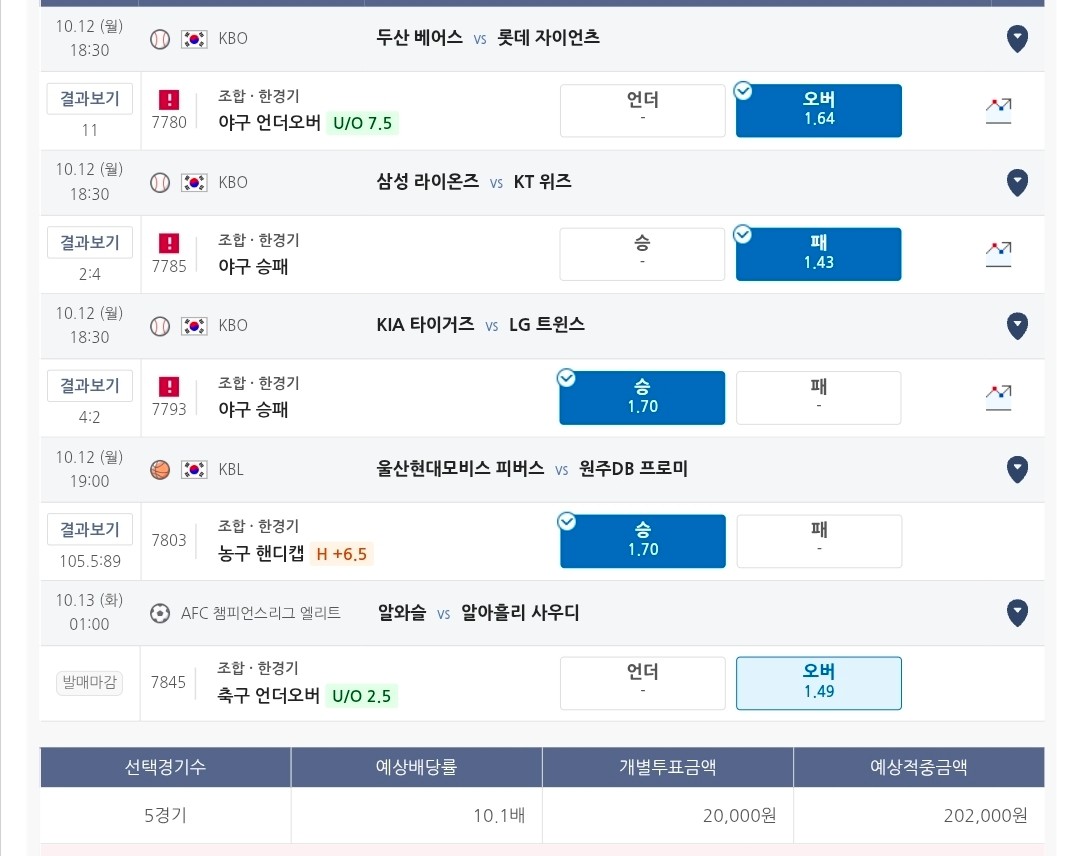Image resolution: width=1080 pixels, height=856 pixels.
Task: Click basketball icon on KBL row
Action: [x=160, y=470]
